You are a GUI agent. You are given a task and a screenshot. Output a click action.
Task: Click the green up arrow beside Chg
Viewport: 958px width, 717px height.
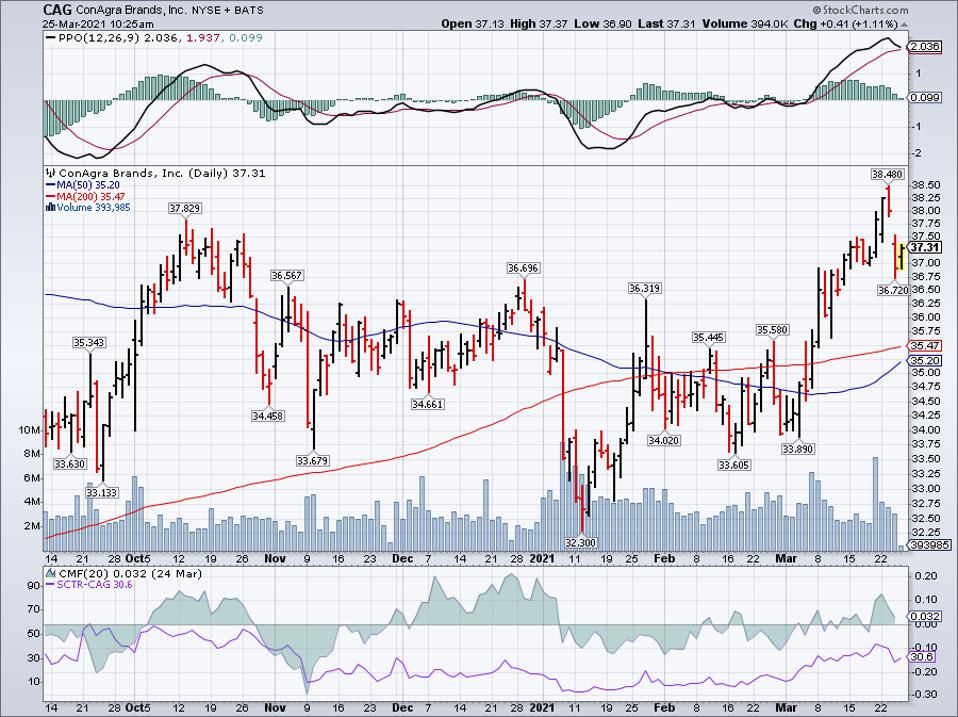coord(902,24)
